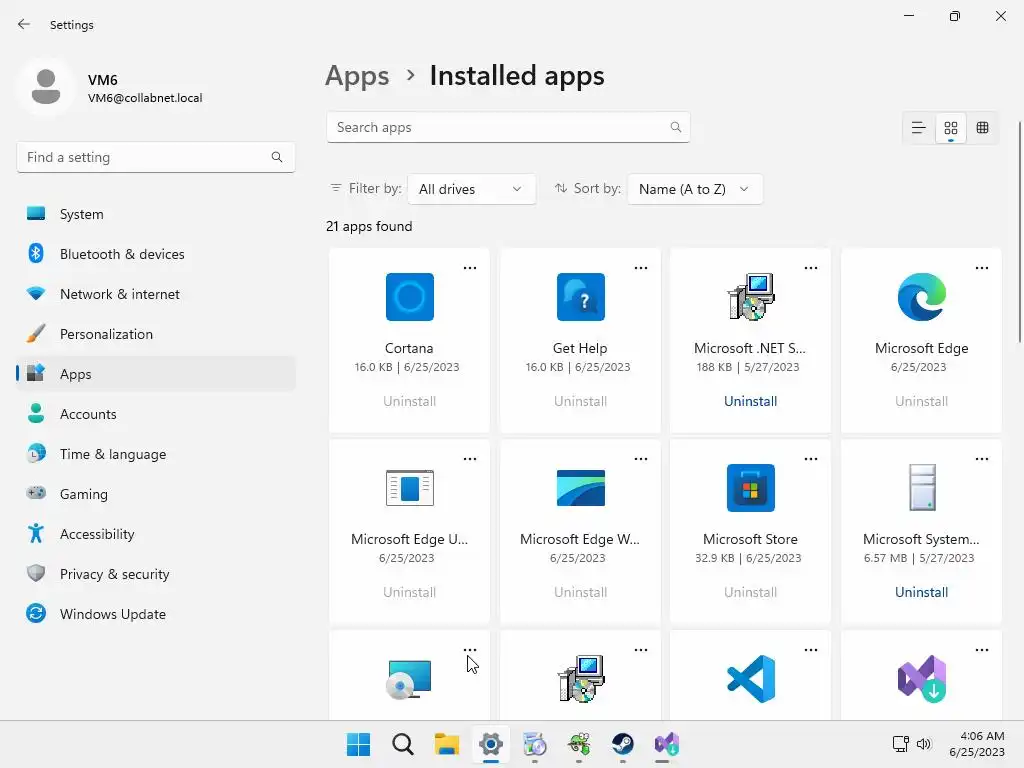Switch to grid view layout
The height and width of the screenshot is (768, 1024).
(950, 127)
